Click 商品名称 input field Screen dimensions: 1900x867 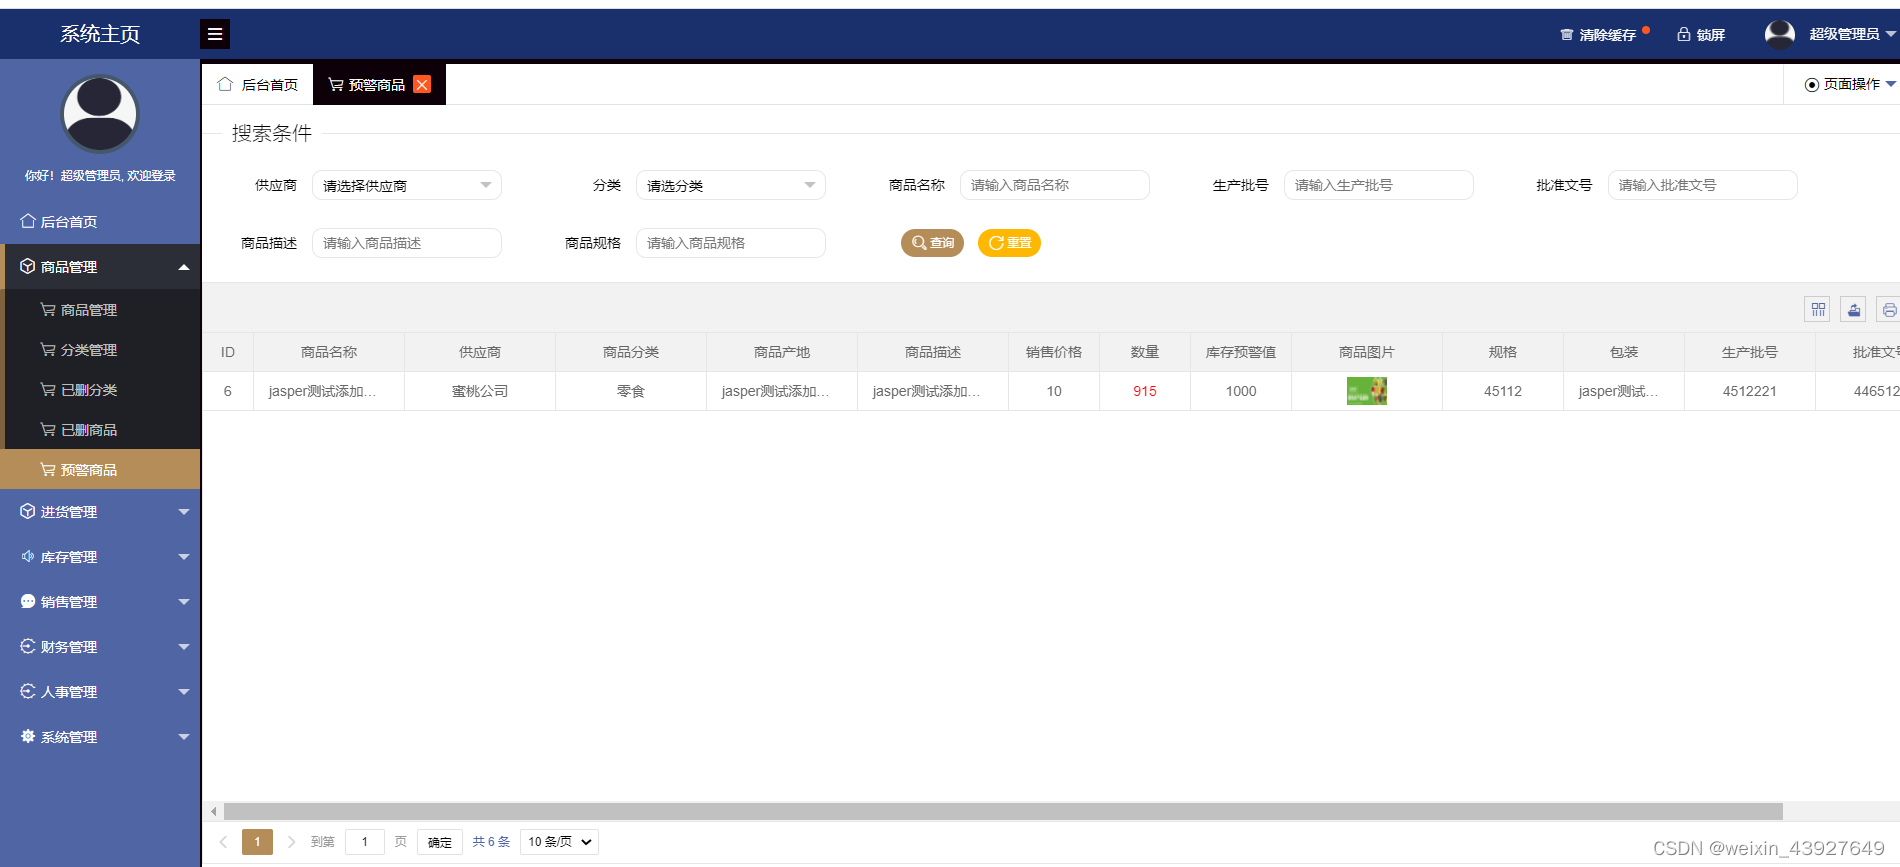point(1055,185)
